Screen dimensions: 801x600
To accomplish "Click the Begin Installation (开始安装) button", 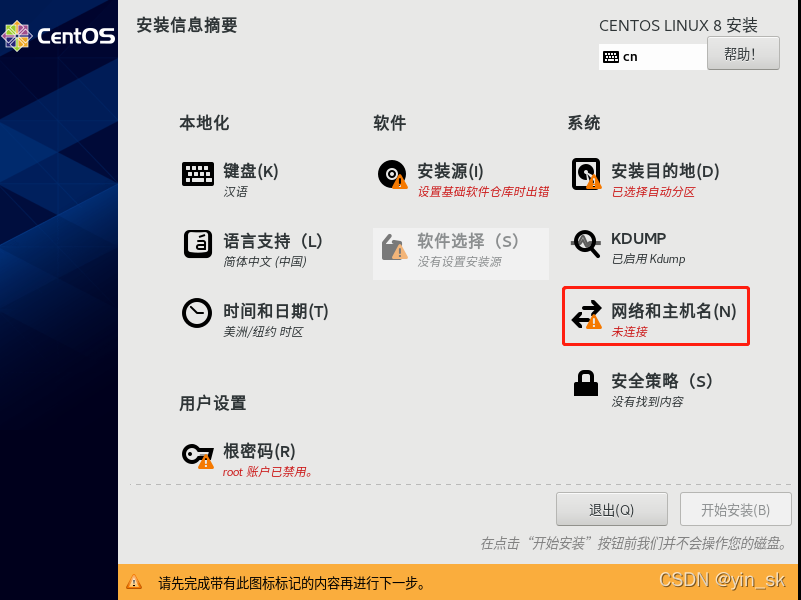I will [x=735, y=509].
